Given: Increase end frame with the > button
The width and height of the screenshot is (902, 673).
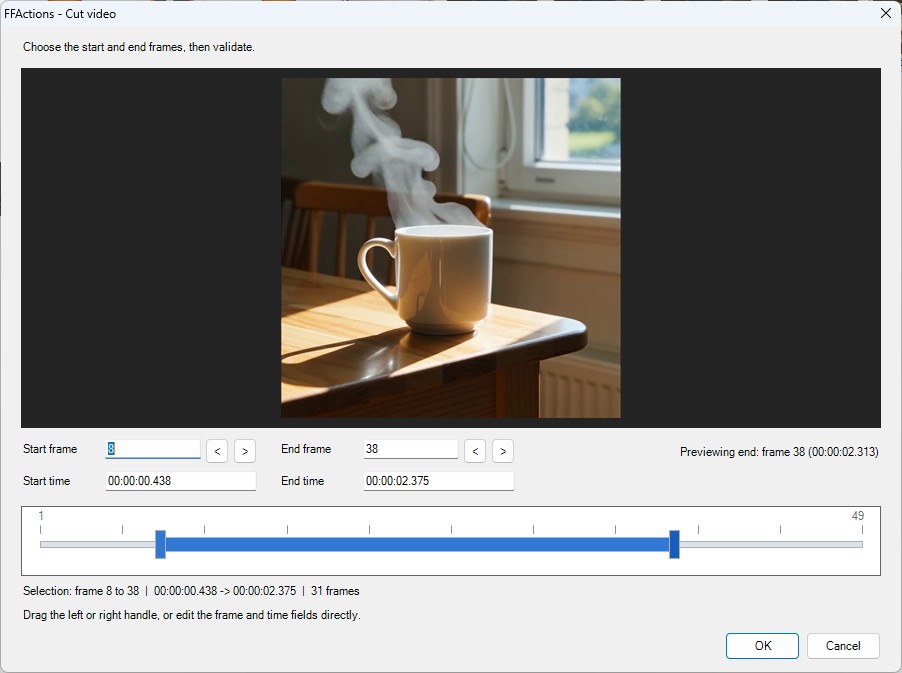Looking at the screenshot, I should 503,451.
